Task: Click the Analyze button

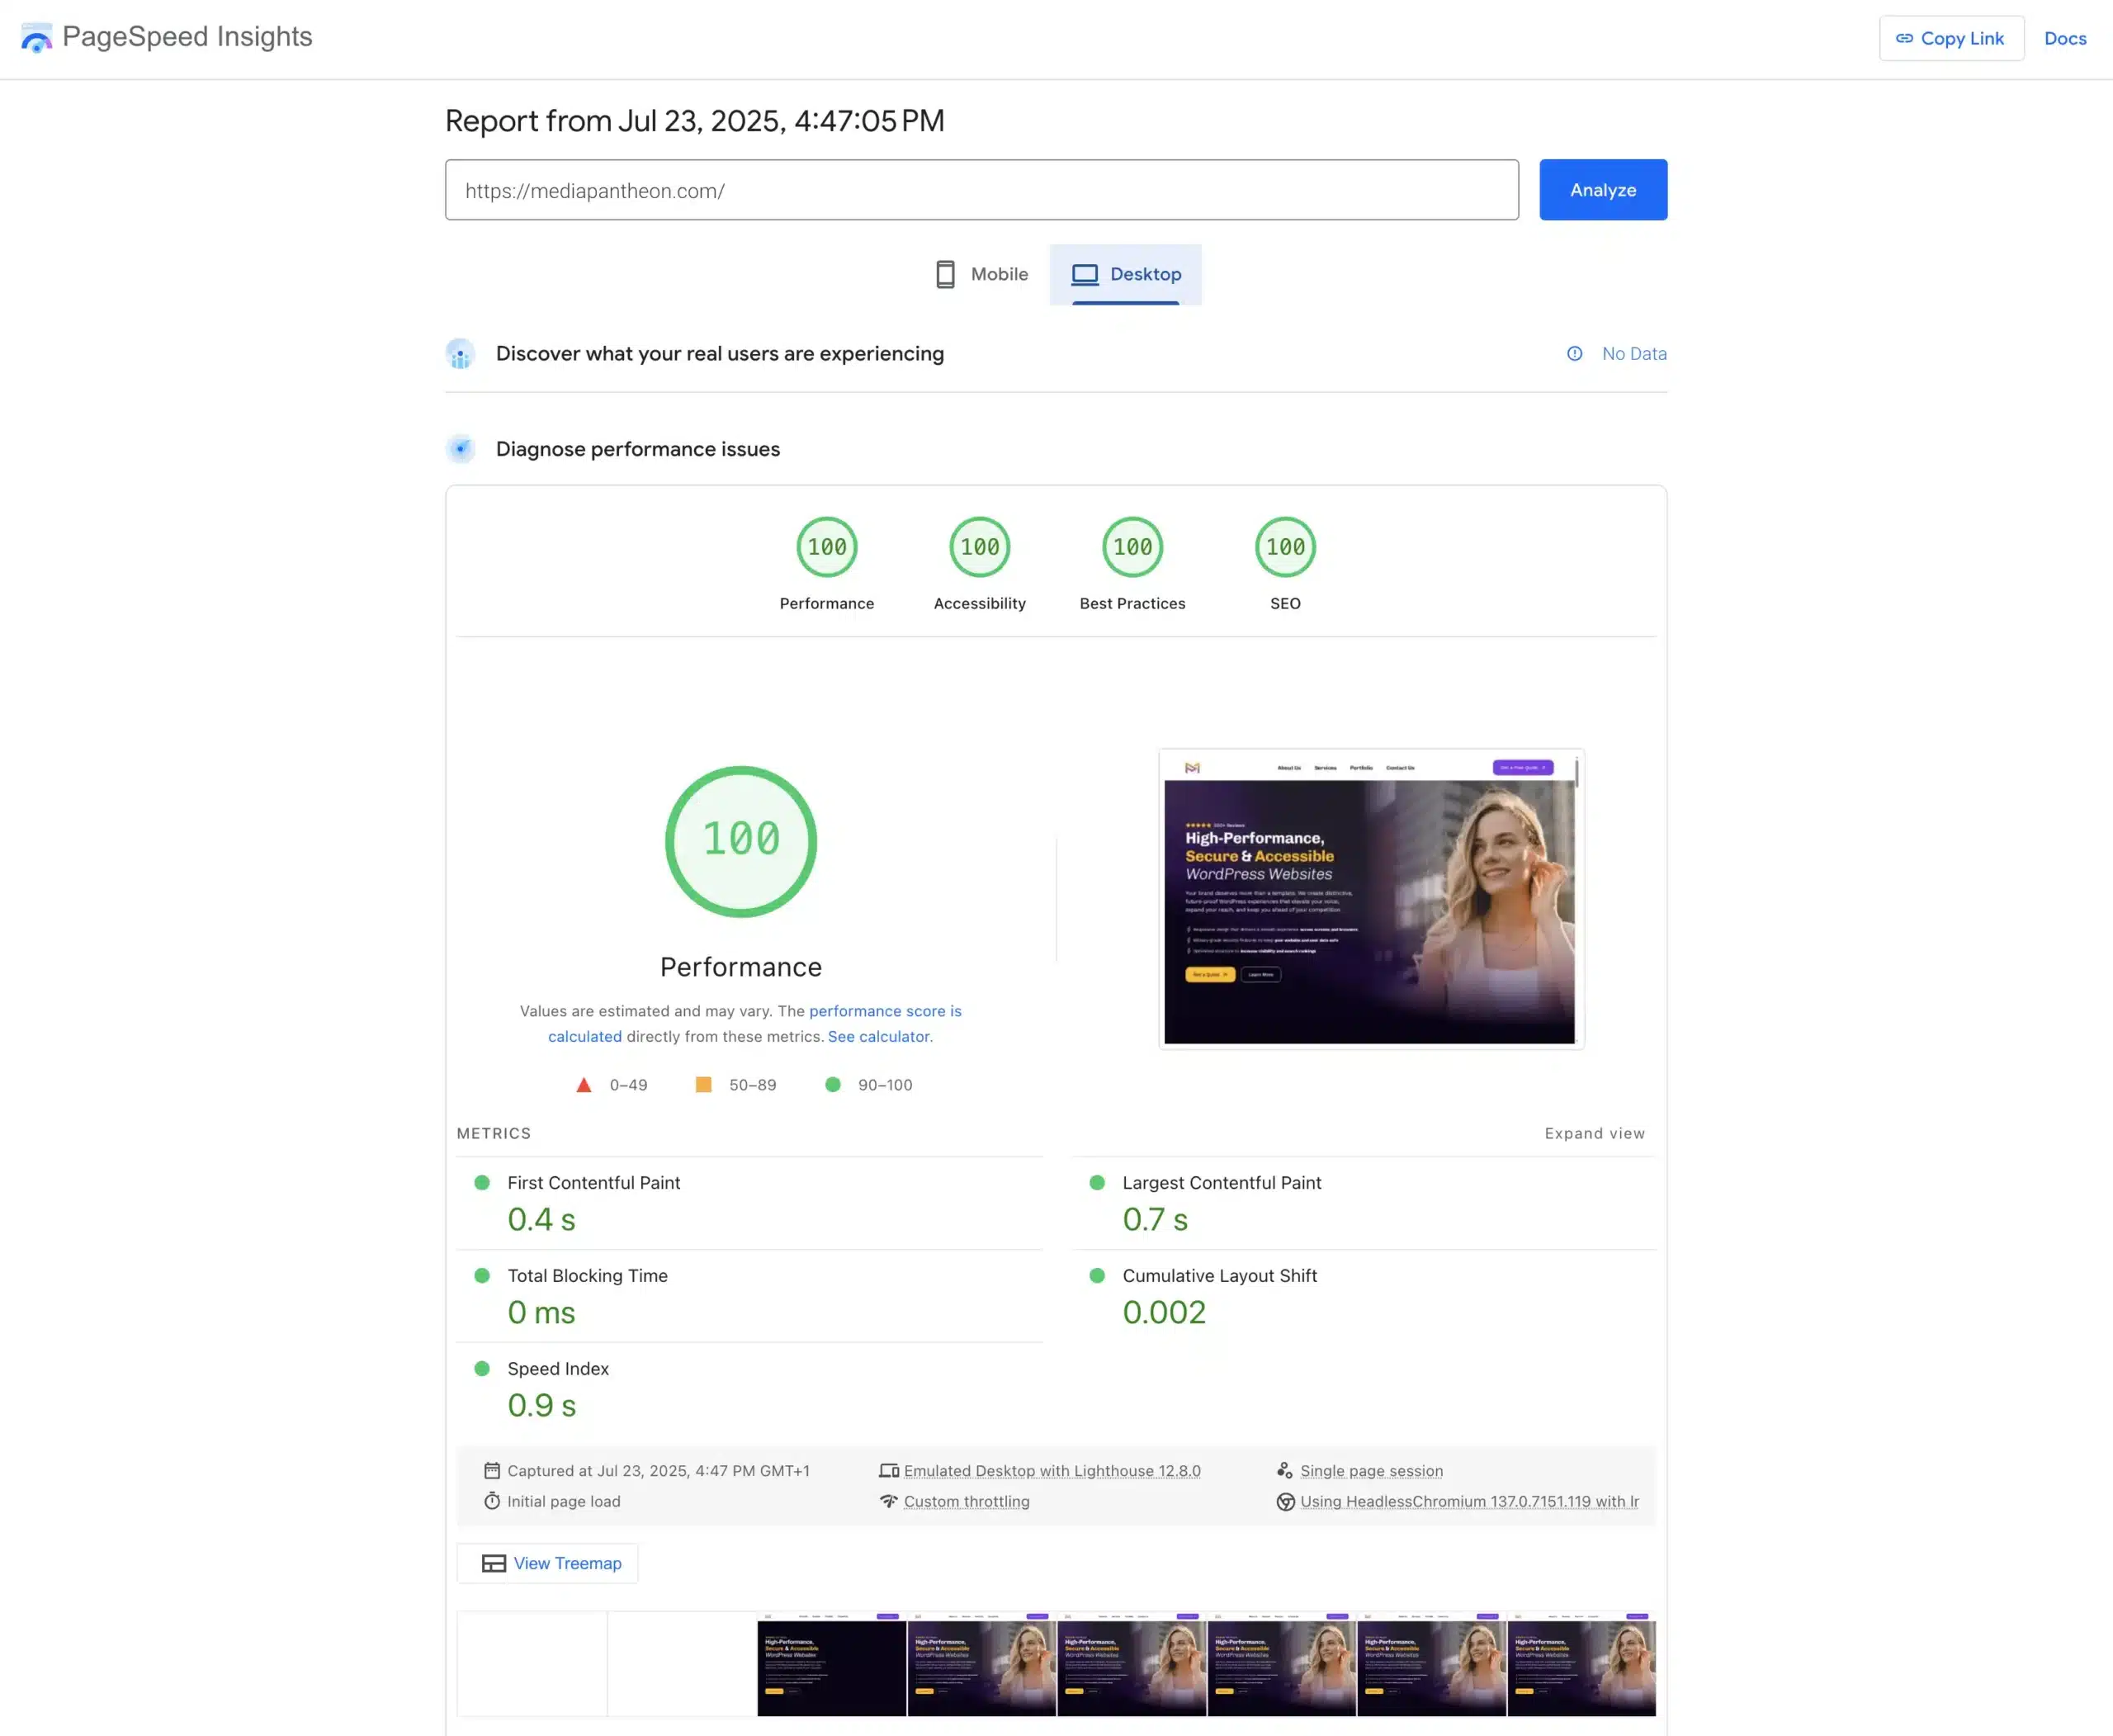Action: pyautogui.click(x=1603, y=190)
